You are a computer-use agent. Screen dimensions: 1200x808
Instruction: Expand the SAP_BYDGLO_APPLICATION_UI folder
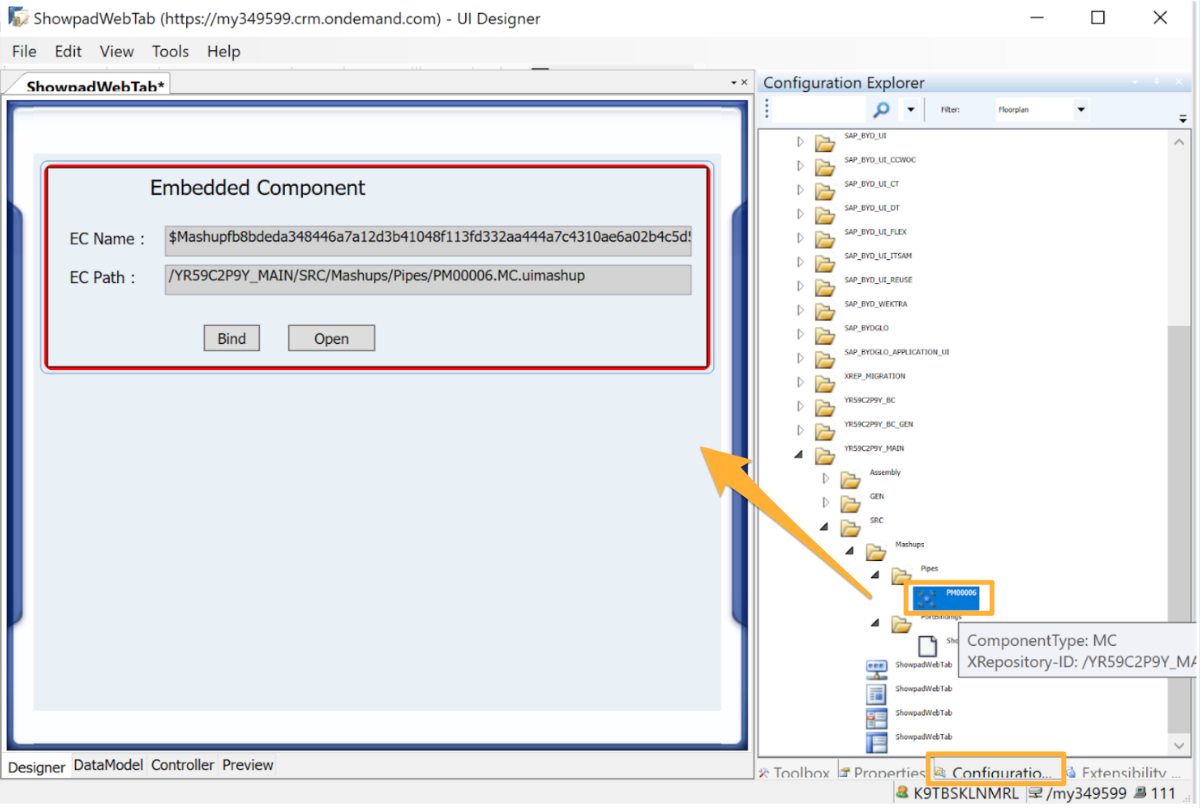(x=799, y=358)
